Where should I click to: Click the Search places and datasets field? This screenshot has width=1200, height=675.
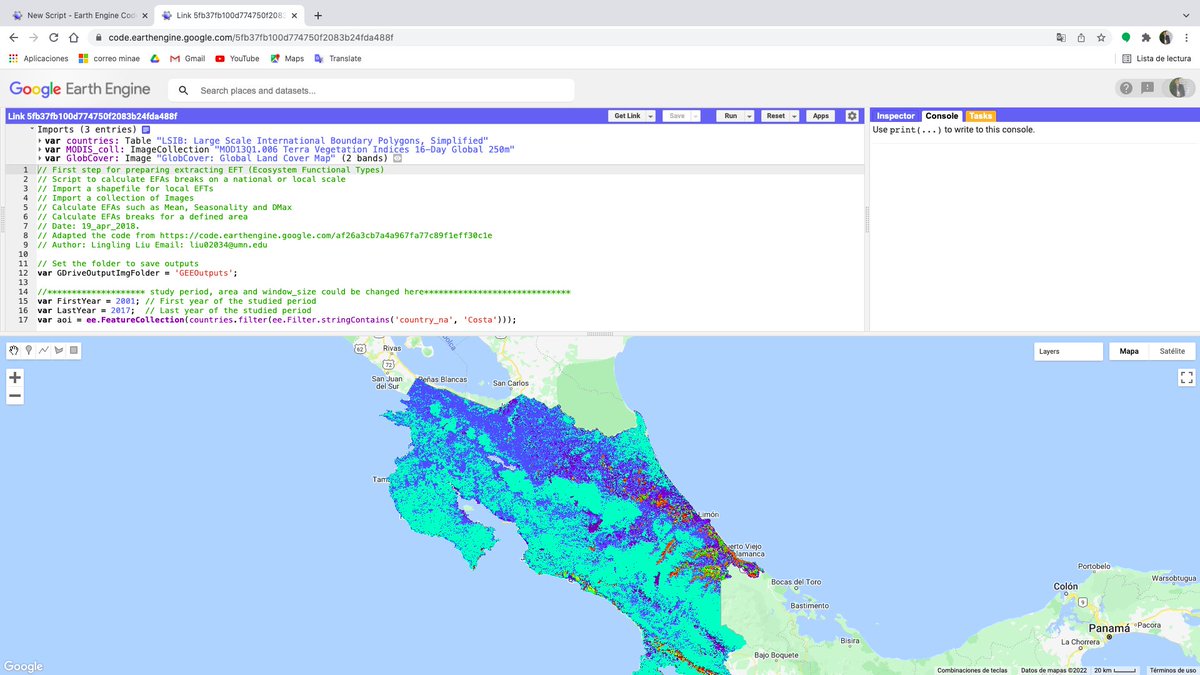(372, 90)
